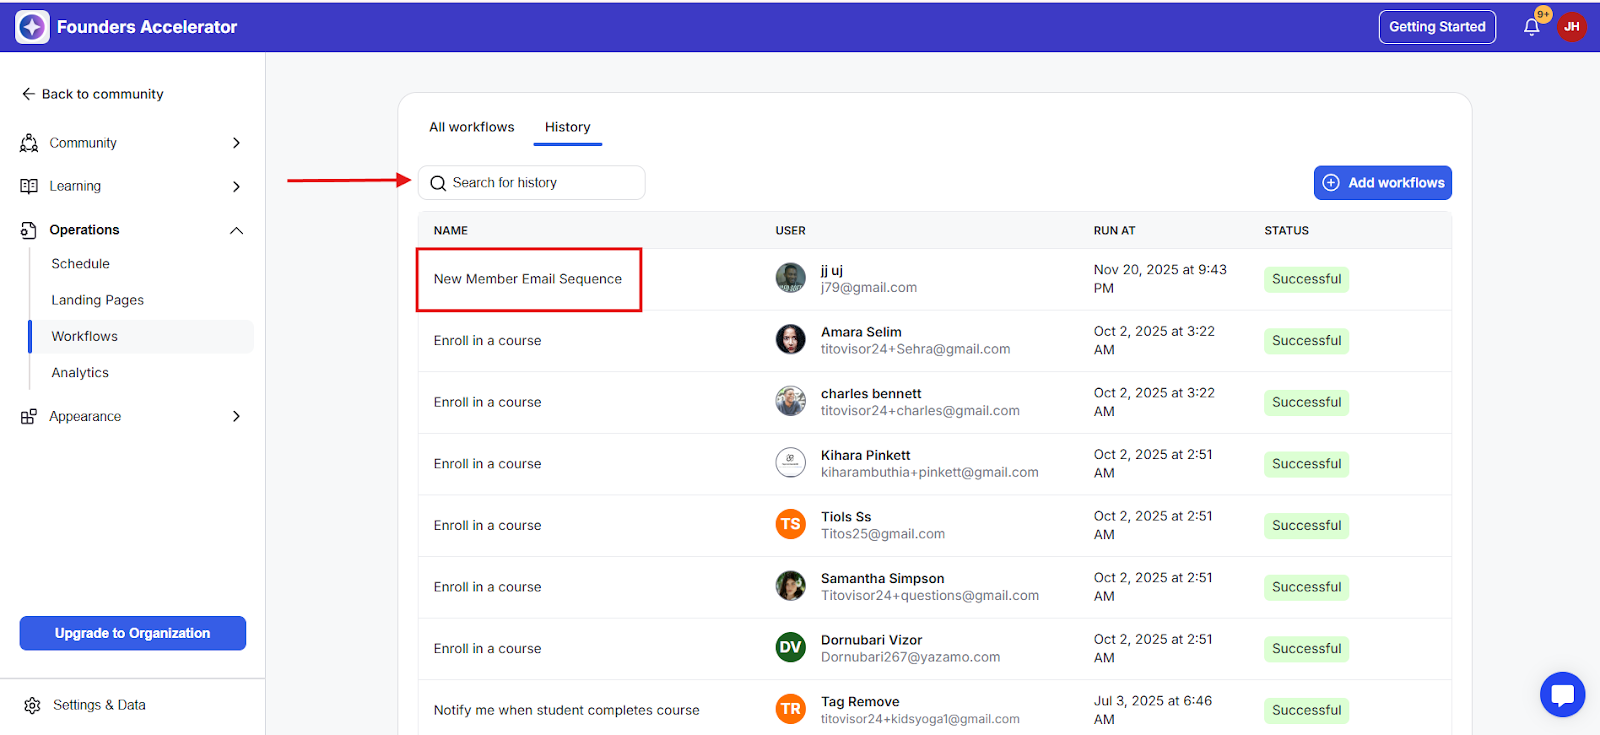This screenshot has width=1600, height=735.
Task: Click Kihara Pinkett's profile avatar
Action: [x=790, y=463]
